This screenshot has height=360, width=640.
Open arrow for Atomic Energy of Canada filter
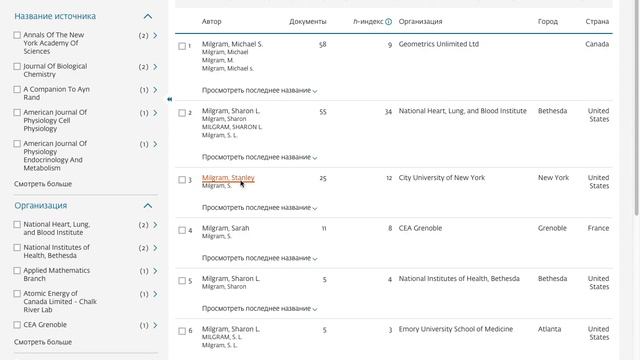pyautogui.click(x=155, y=294)
